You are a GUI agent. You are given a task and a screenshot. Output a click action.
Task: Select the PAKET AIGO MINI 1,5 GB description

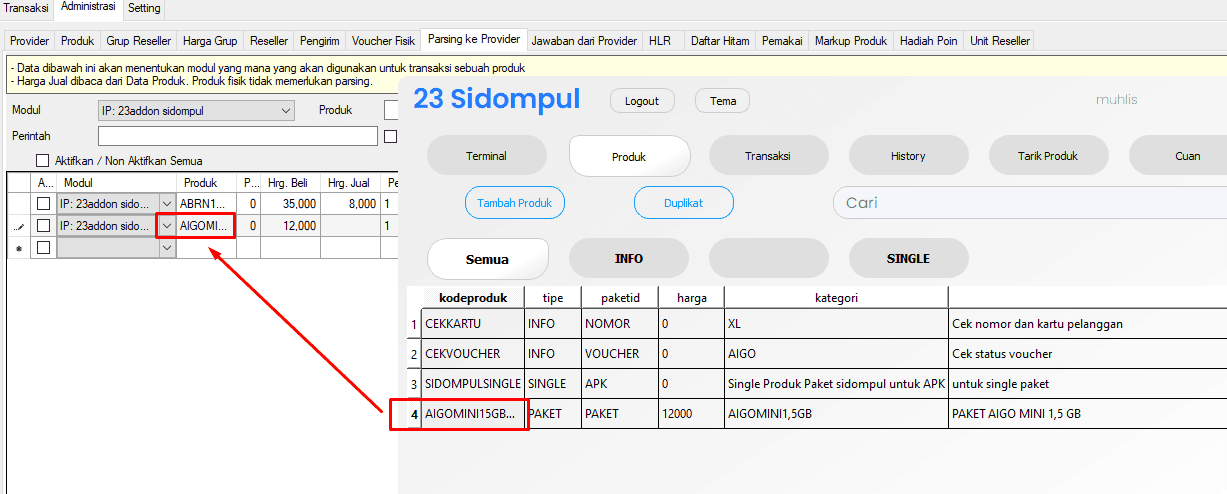[x=1087, y=414]
